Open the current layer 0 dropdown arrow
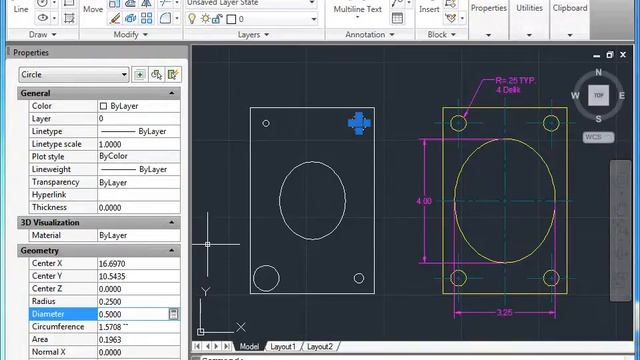This screenshot has width=640, height=360. coord(313,19)
